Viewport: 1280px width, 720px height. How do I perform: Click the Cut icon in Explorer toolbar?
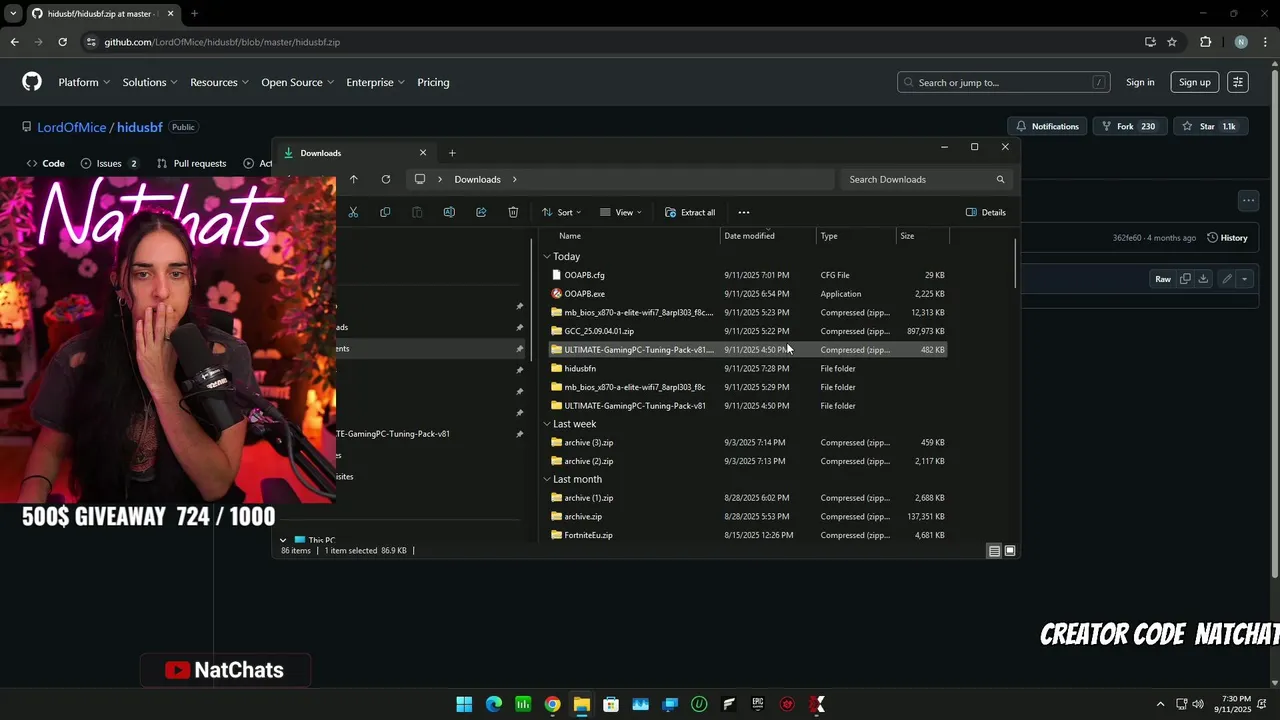tap(353, 212)
